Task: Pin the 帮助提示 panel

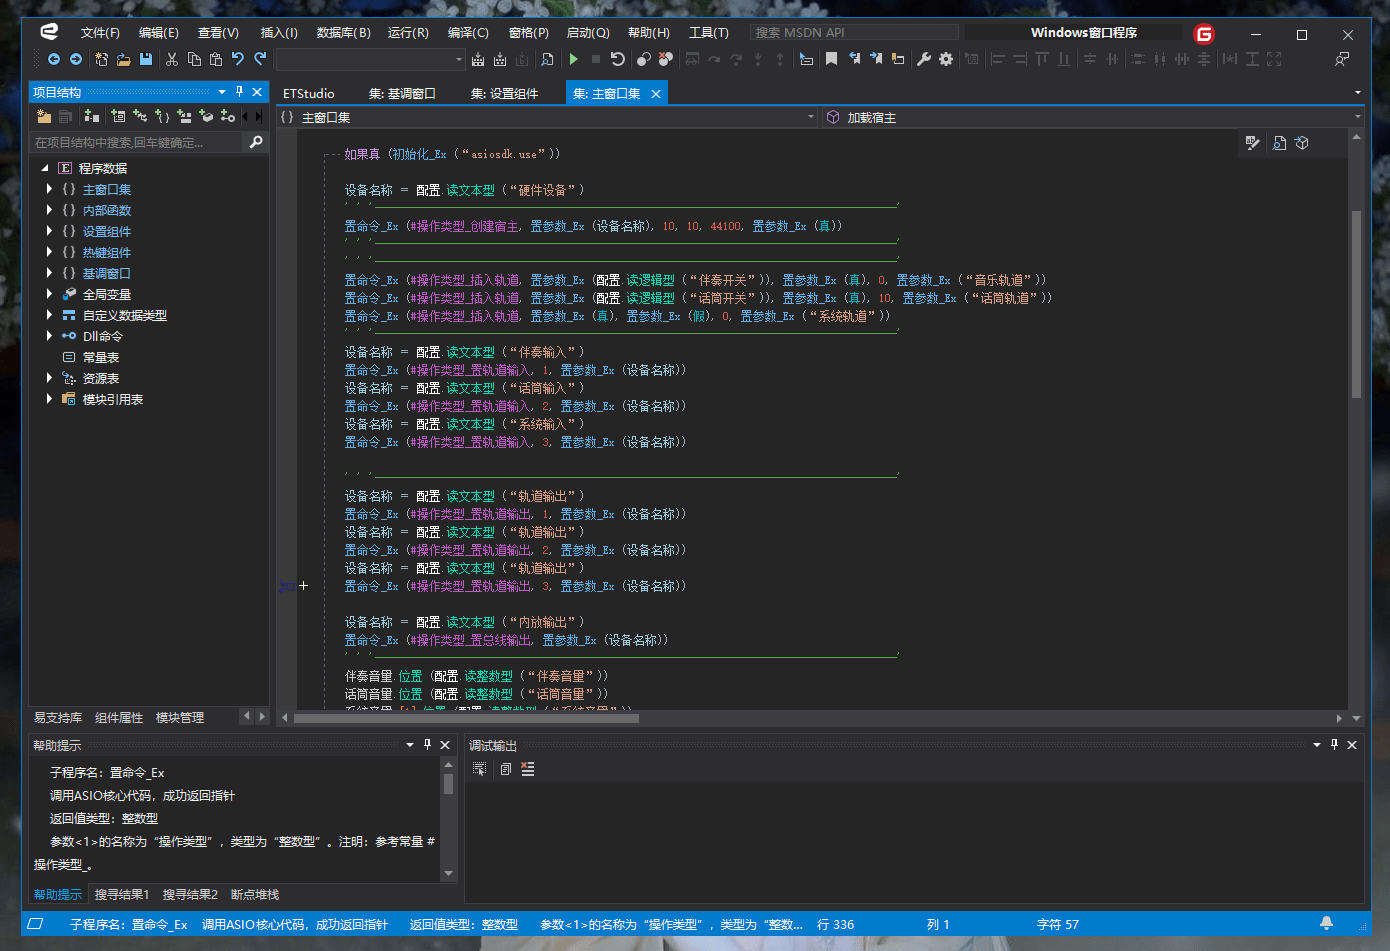Action: point(427,745)
